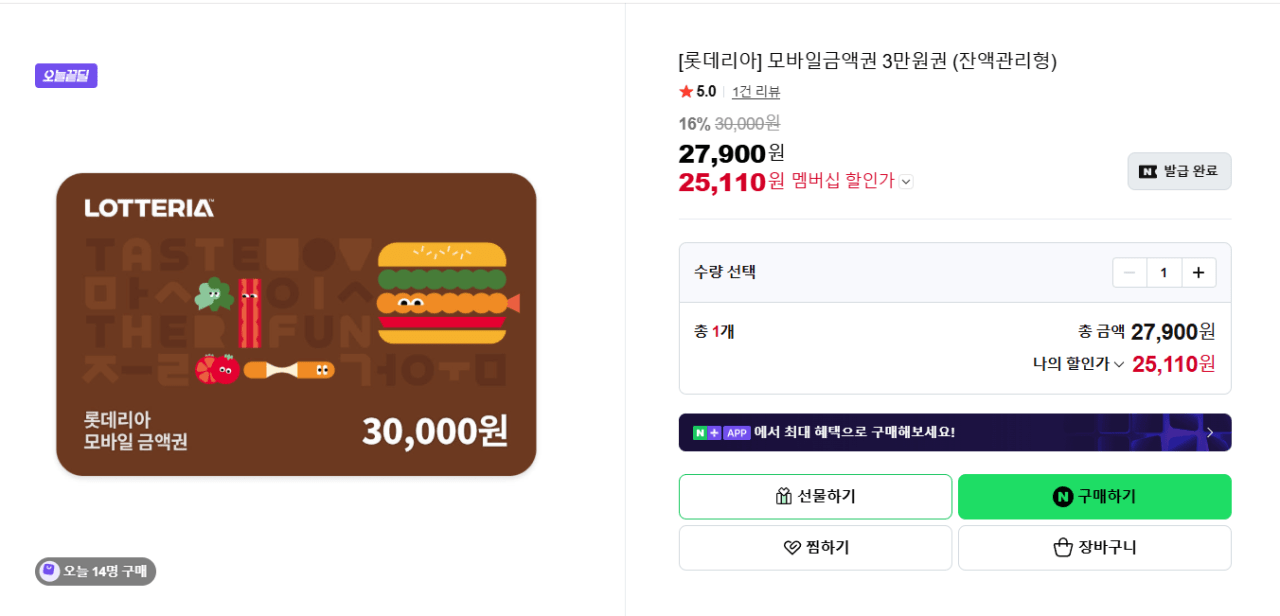The image size is (1280, 616).
Task: Toggle 찜하기 to add product to wishlist
Action: (815, 547)
